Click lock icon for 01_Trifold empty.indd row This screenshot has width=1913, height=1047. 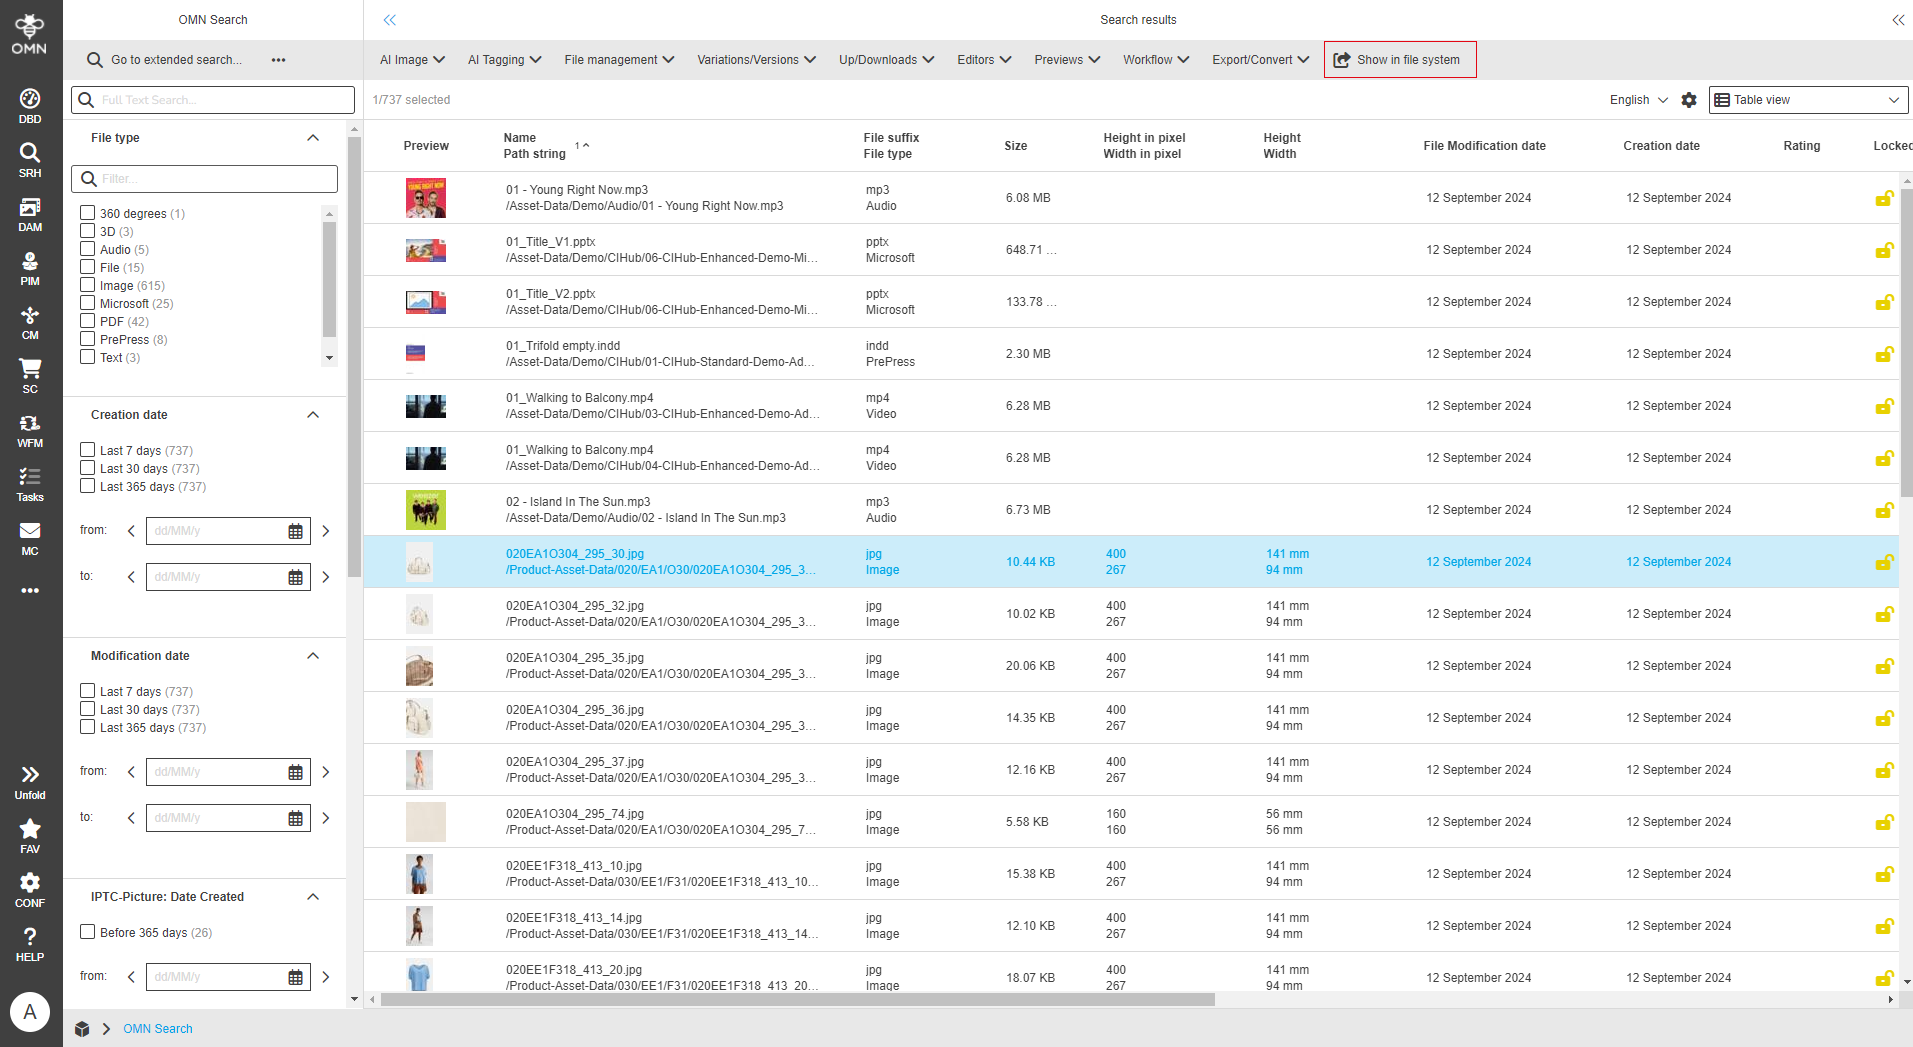coord(1883,354)
